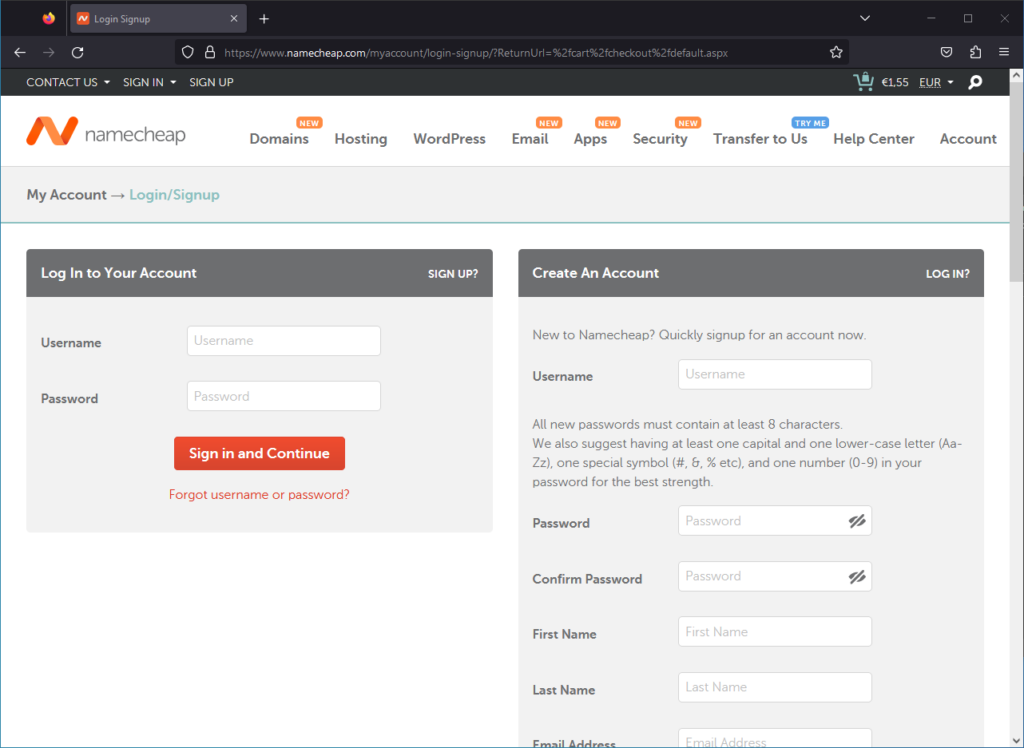Open the Help Center menu

pos(874,138)
